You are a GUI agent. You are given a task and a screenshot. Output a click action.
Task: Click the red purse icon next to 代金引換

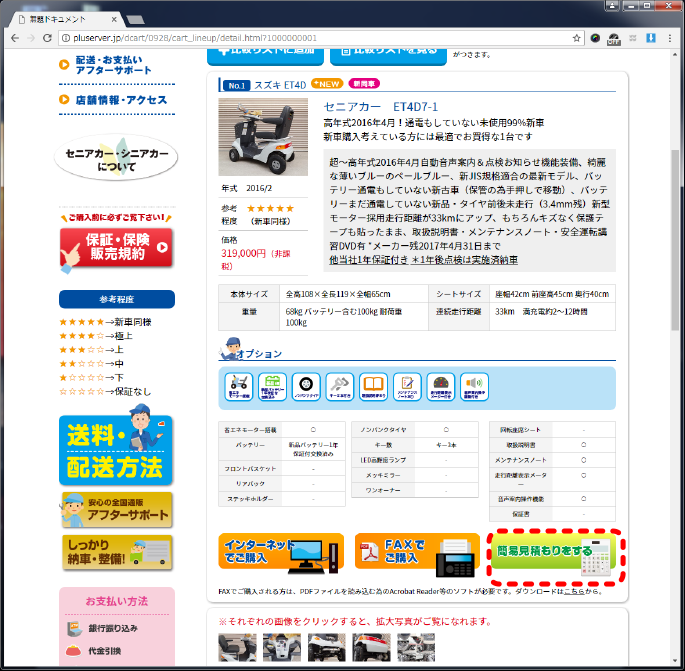click(73, 651)
